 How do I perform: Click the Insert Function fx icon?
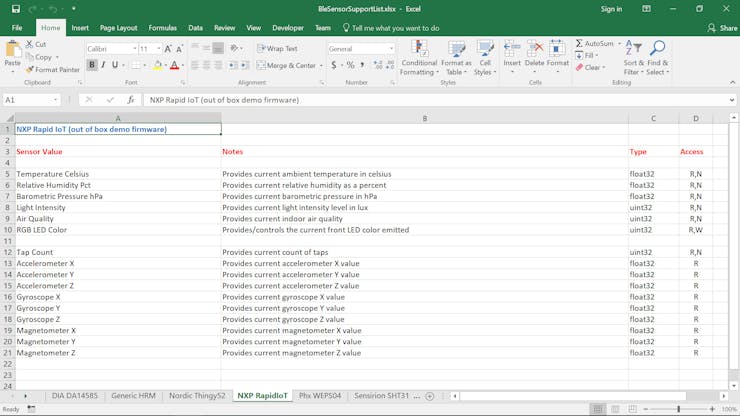coord(131,100)
